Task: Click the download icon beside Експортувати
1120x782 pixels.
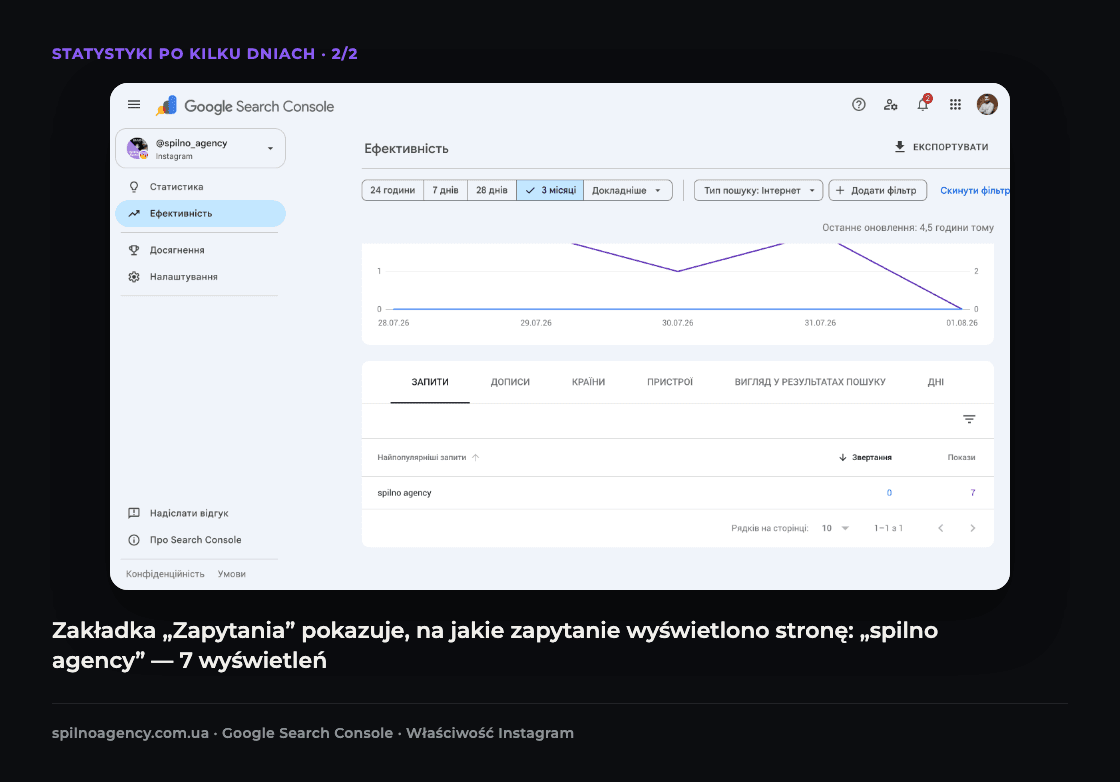Action: [x=900, y=146]
